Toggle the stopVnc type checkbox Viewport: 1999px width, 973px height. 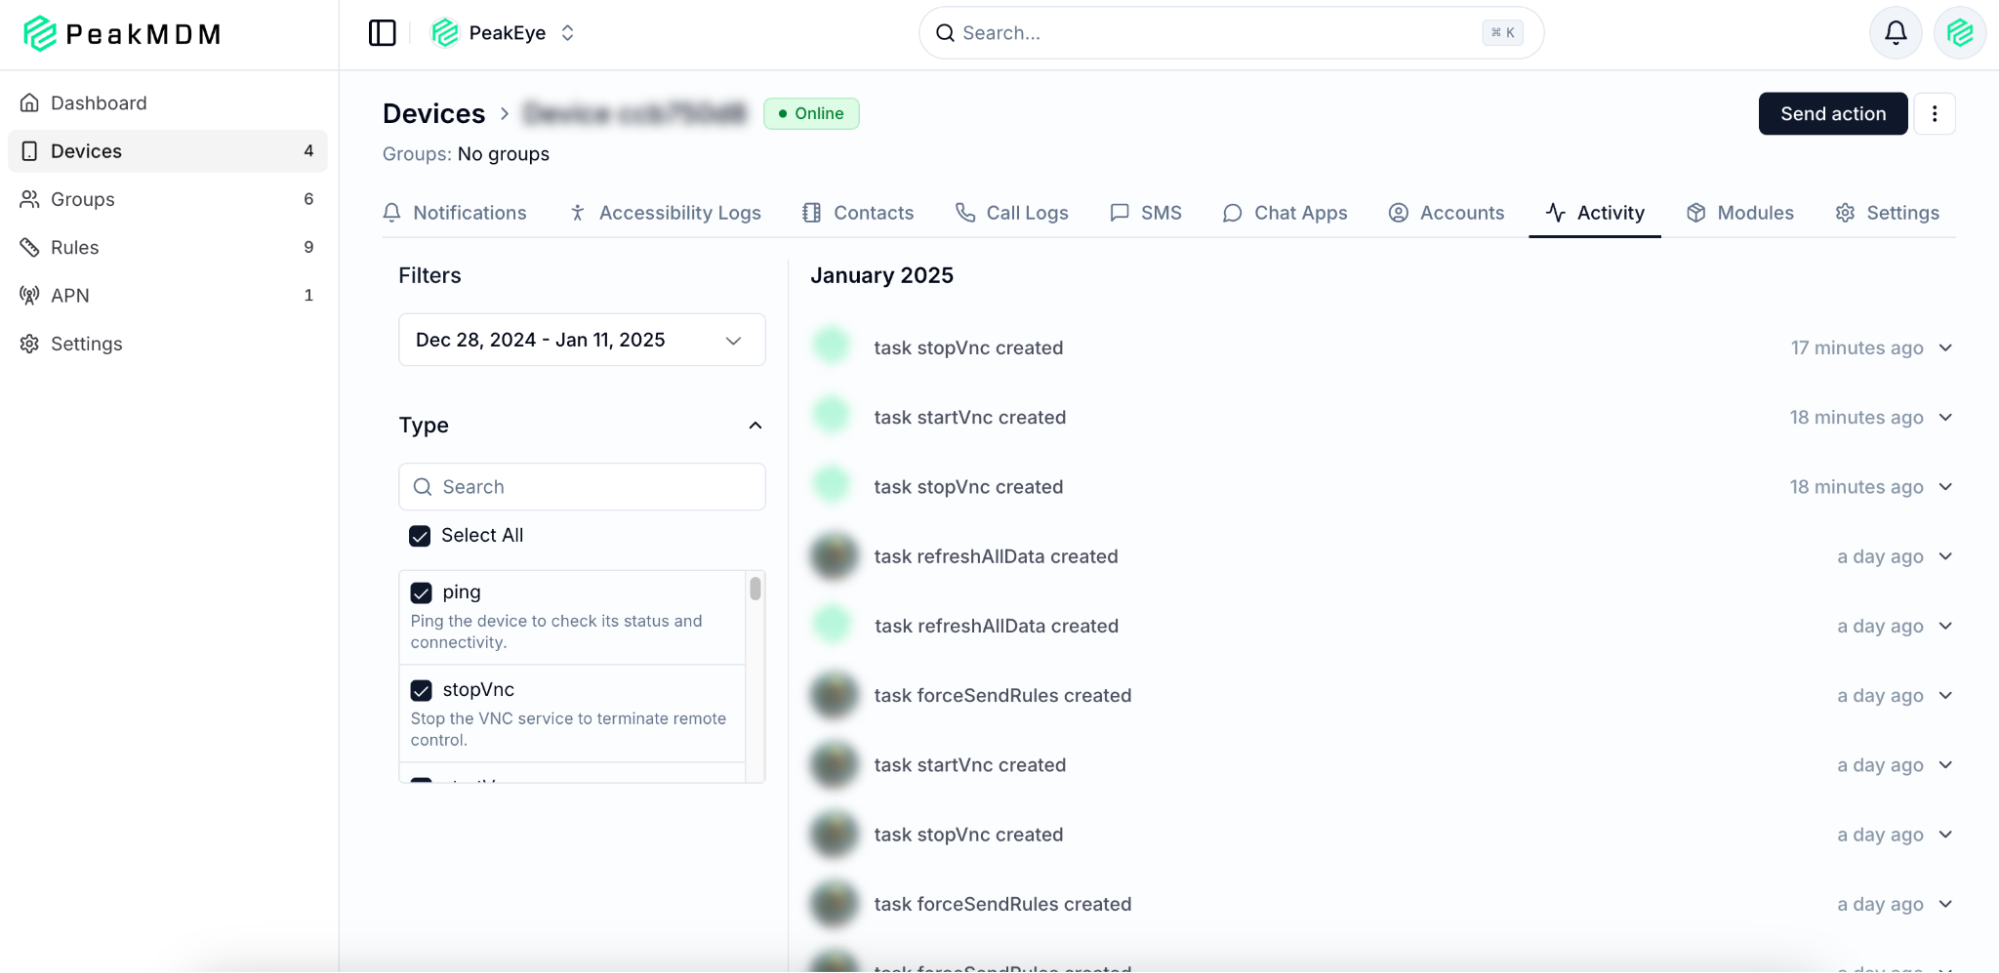click(x=421, y=691)
